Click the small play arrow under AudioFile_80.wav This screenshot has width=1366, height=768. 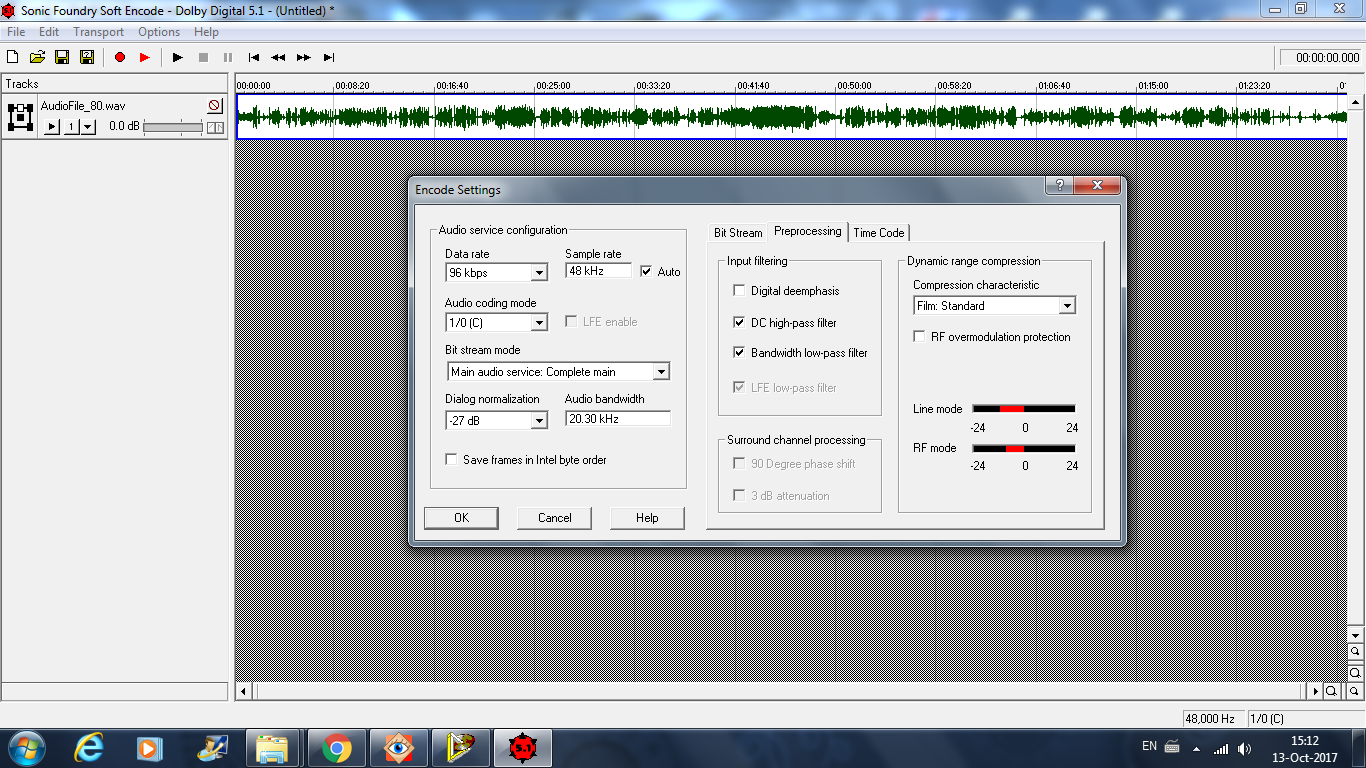pyautogui.click(x=52, y=127)
